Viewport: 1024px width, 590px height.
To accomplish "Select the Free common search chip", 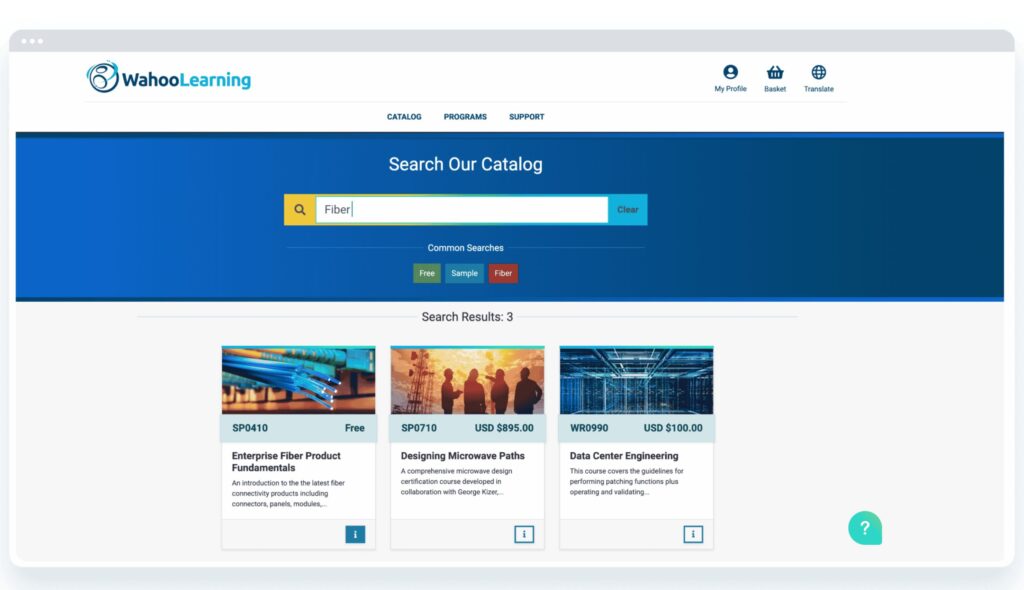I will [x=427, y=272].
